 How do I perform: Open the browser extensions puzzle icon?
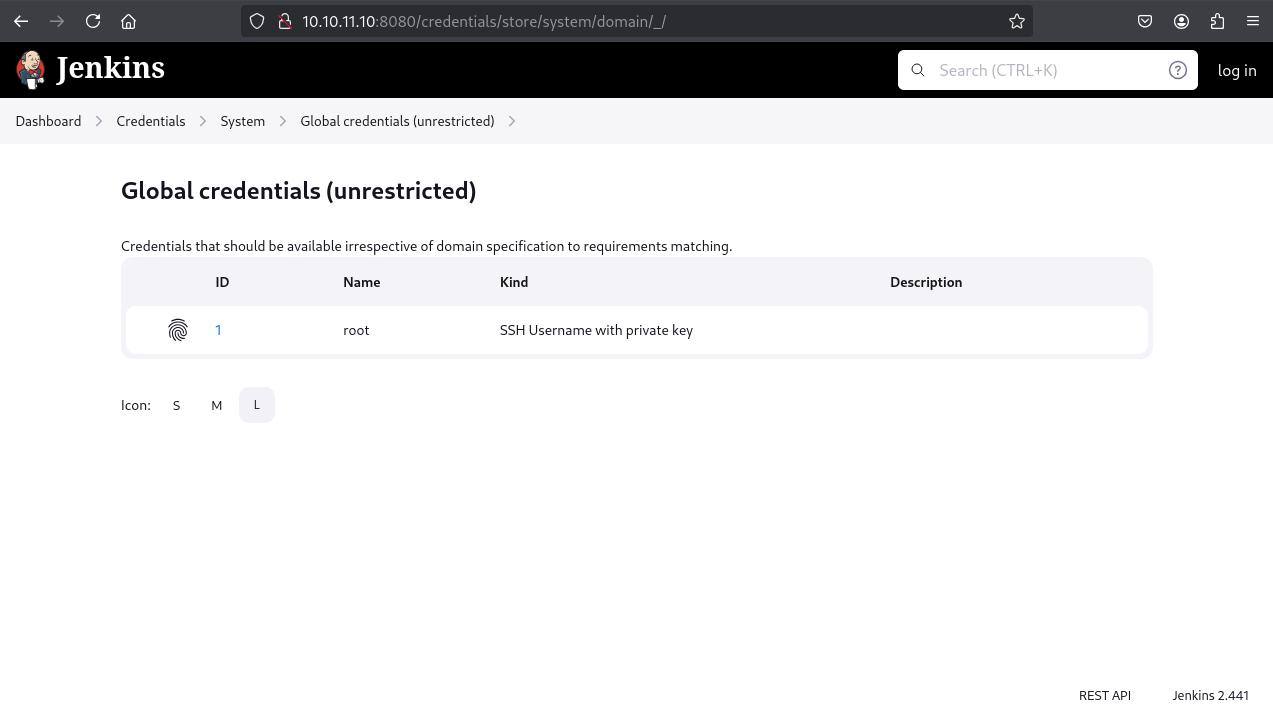1217,21
